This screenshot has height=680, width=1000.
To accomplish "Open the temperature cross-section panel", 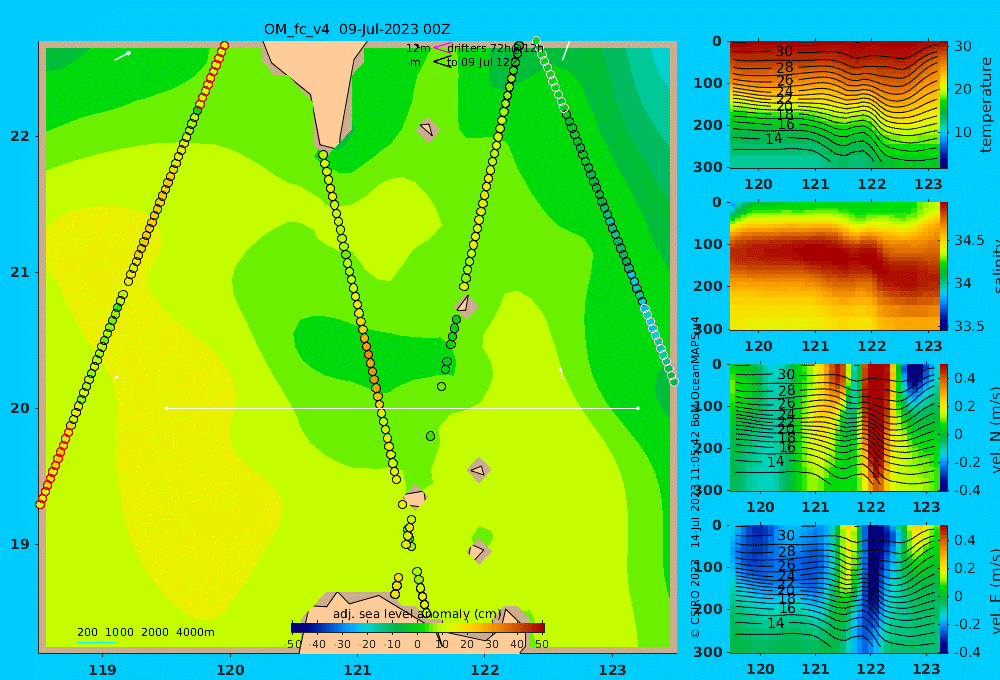I will tap(834, 105).
